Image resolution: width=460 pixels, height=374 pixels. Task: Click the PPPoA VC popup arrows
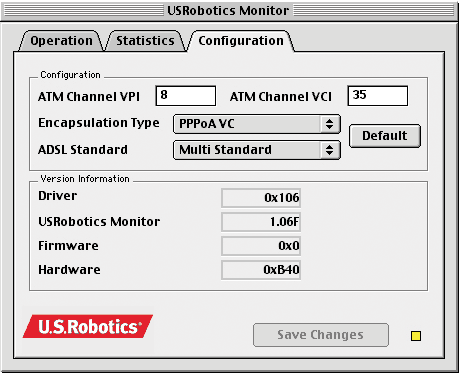[x=330, y=124]
